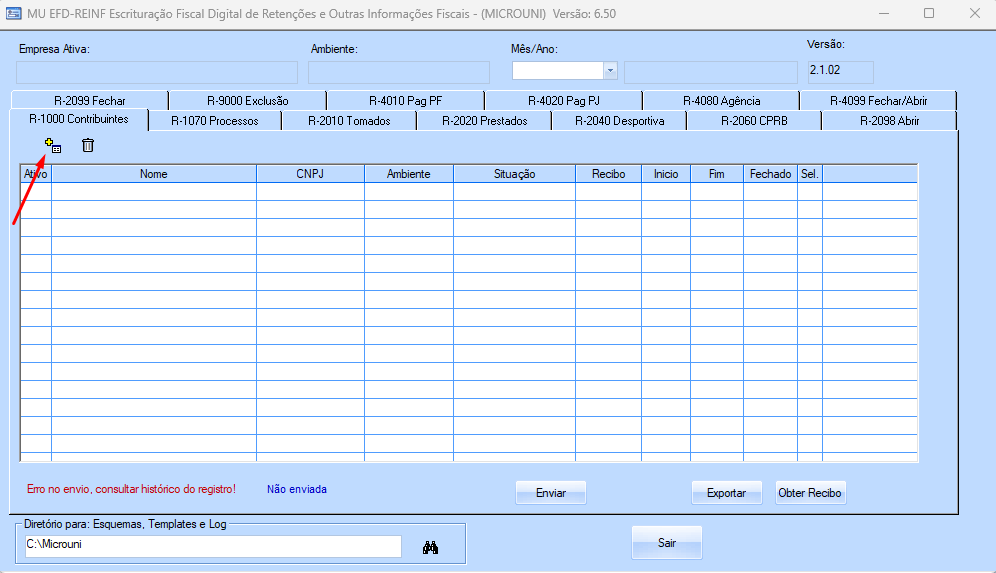Open the R-2010 Tomados tab
The height and width of the screenshot is (573, 996).
click(349, 121)
